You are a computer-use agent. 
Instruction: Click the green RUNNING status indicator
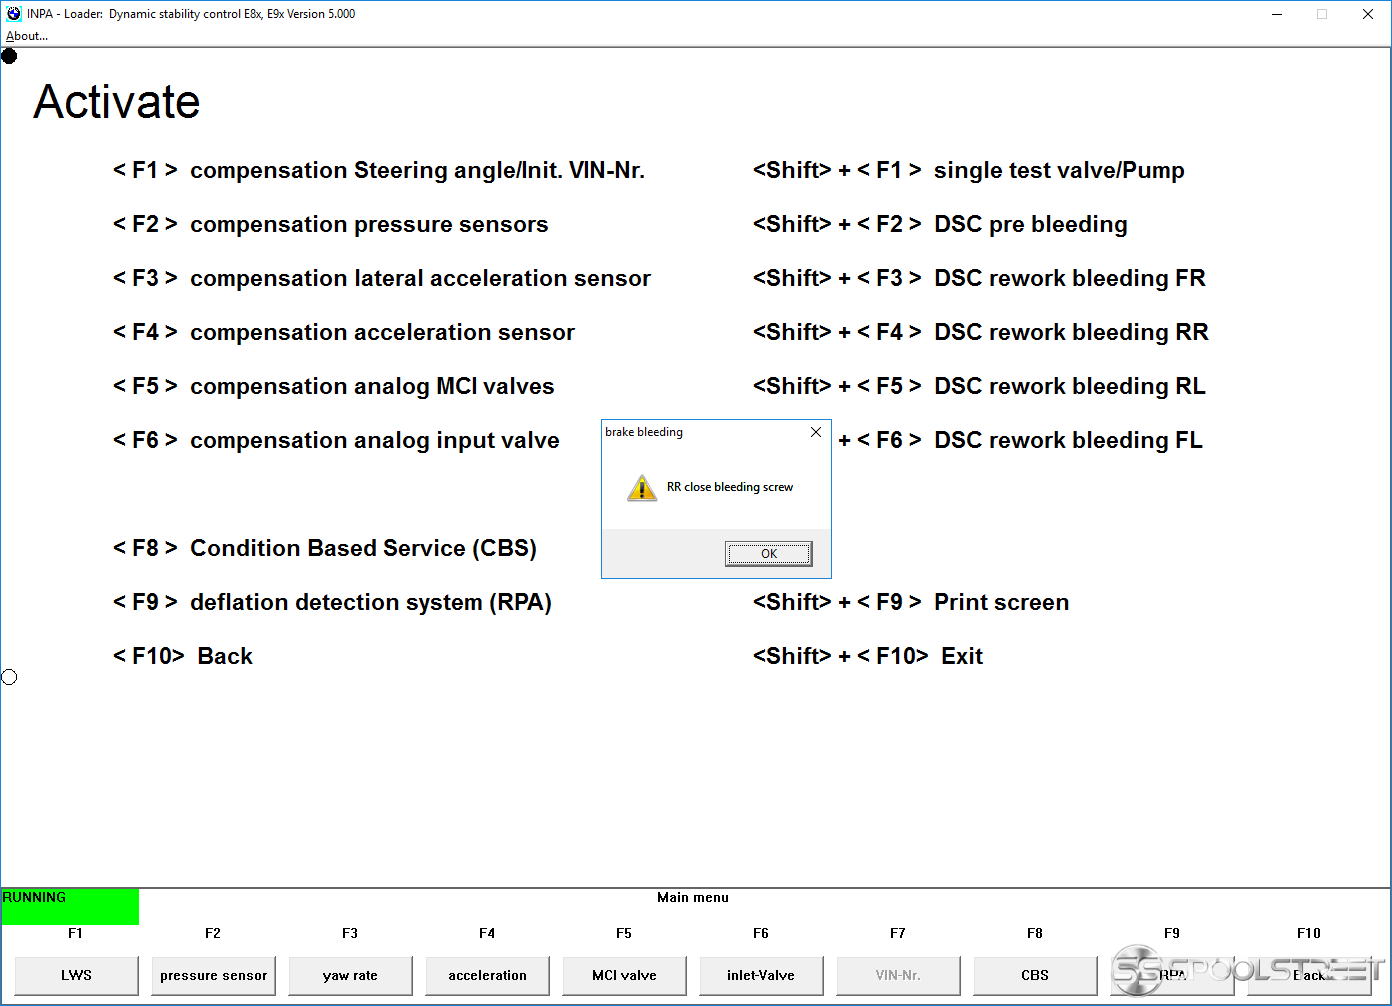click(70, 906)
